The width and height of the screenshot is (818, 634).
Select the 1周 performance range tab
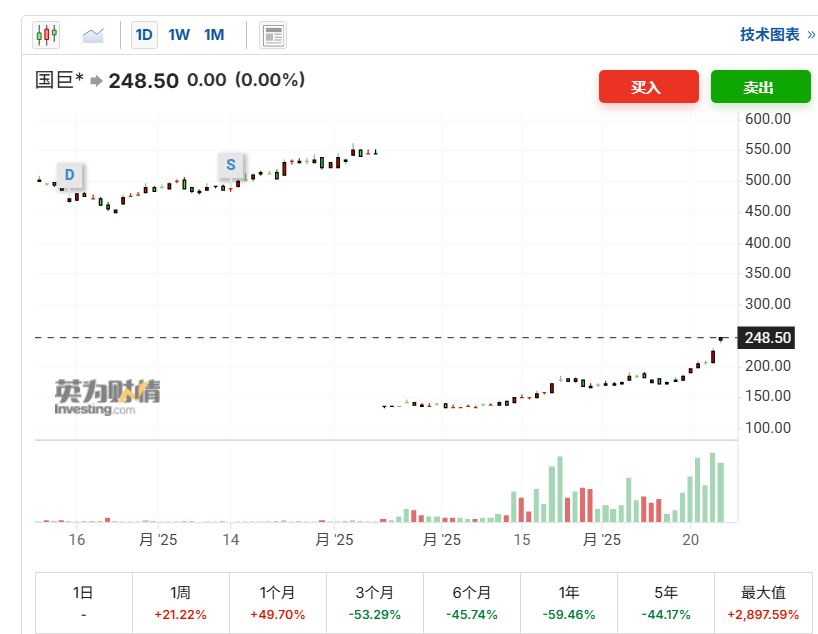pos(180,602)
